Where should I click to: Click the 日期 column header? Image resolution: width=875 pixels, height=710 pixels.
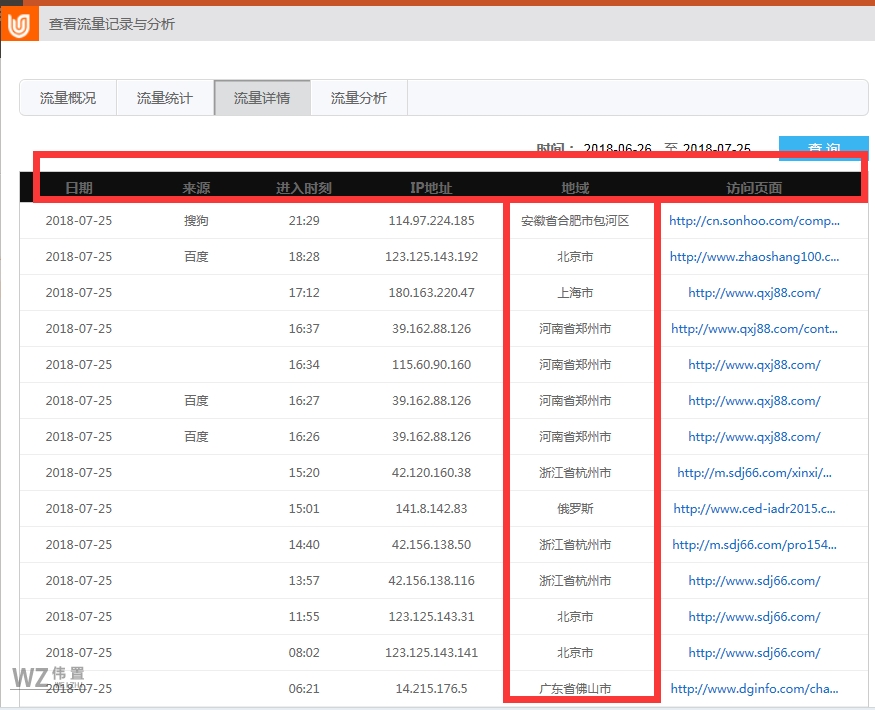79,188
